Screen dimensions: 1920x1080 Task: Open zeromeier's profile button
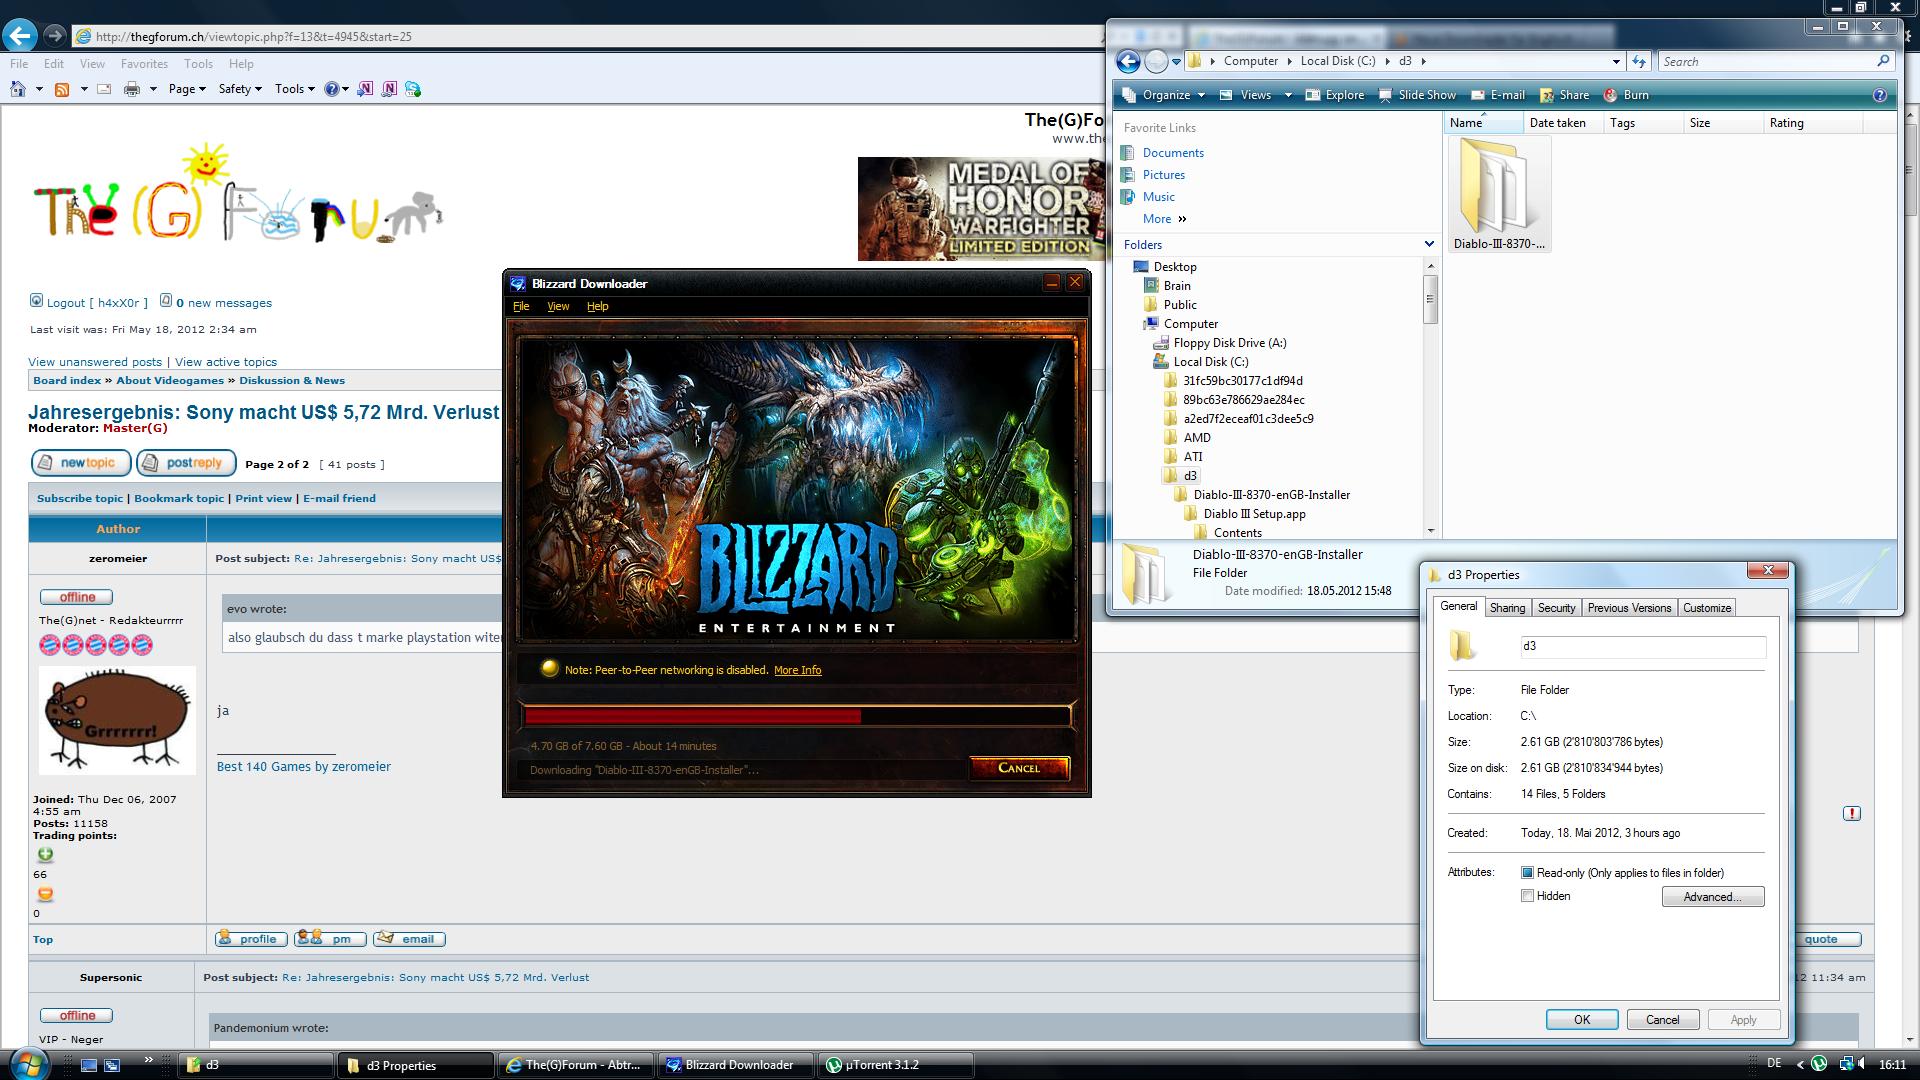tap(251, 939)
